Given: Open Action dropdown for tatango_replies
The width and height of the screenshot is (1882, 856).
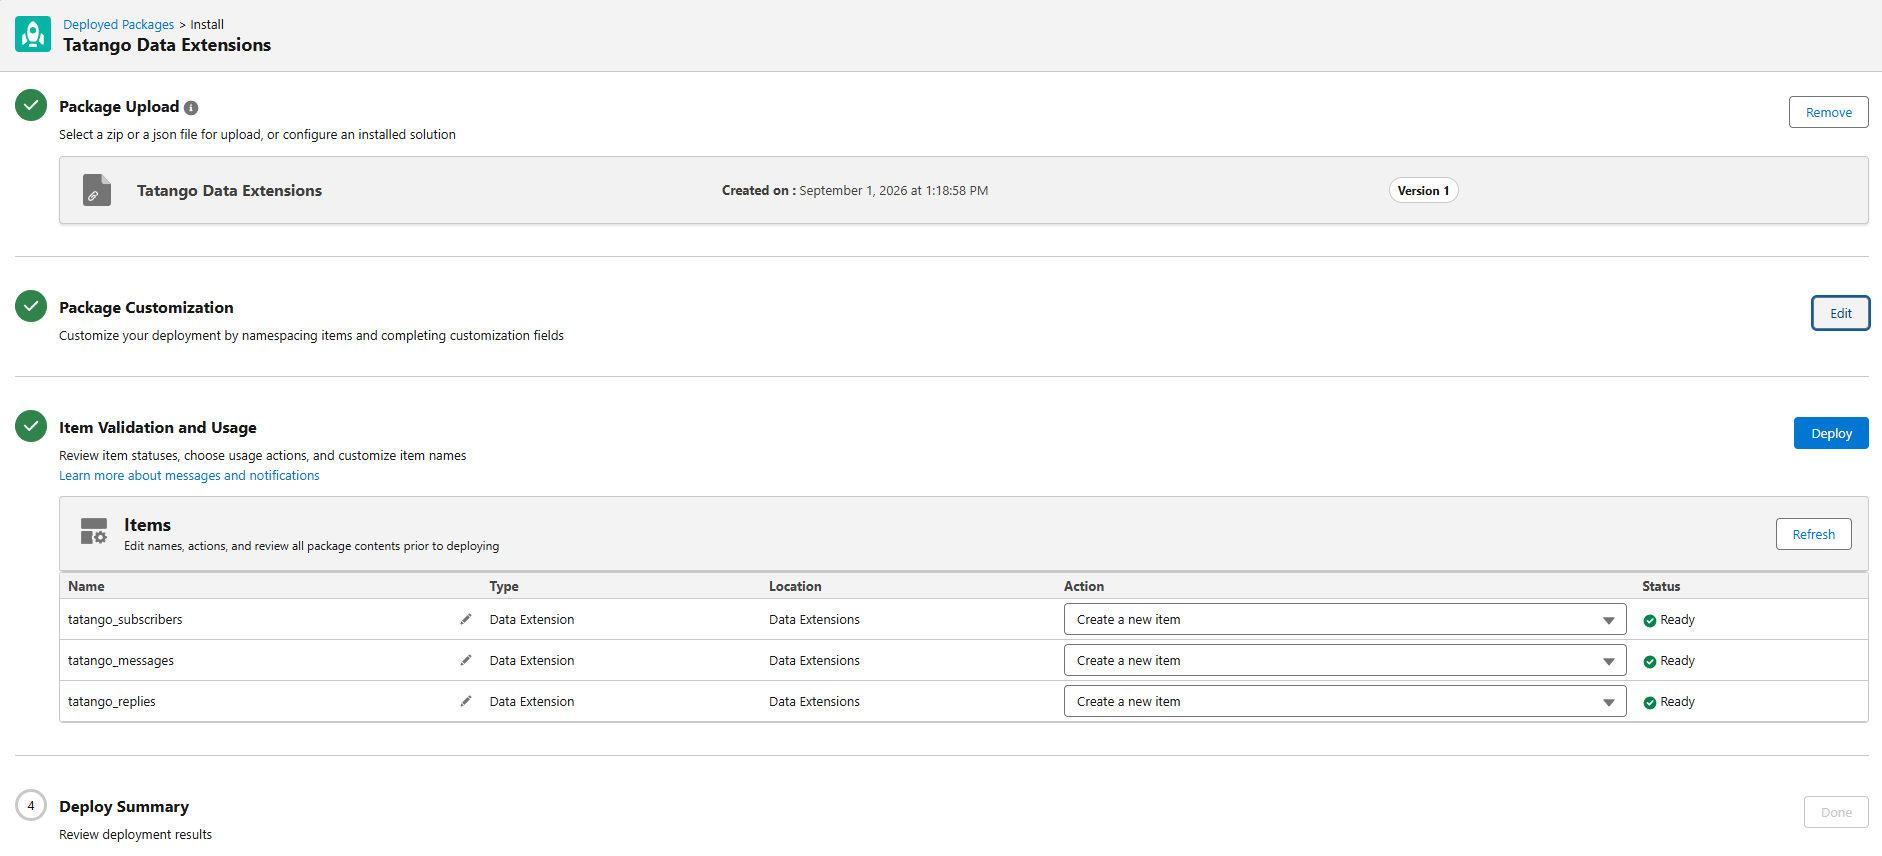Looking at the screenshot, I should click(x=1345, y=701).
